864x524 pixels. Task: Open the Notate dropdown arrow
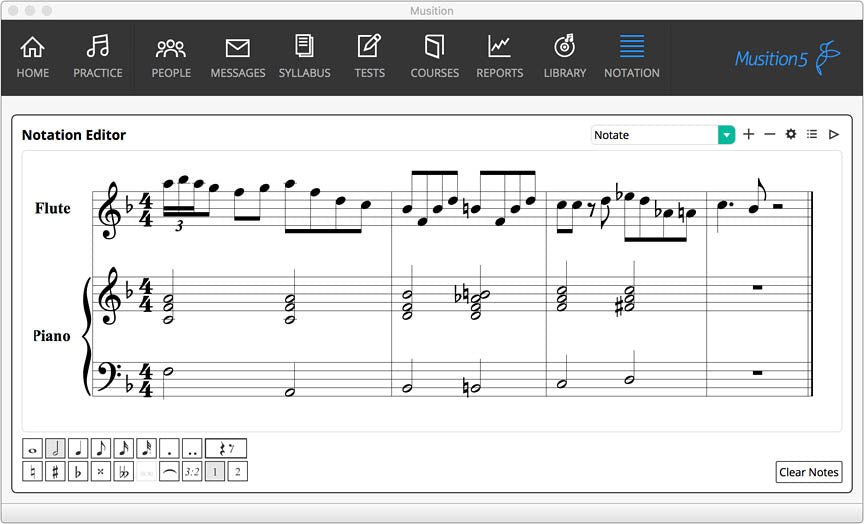tap(726, 135)
